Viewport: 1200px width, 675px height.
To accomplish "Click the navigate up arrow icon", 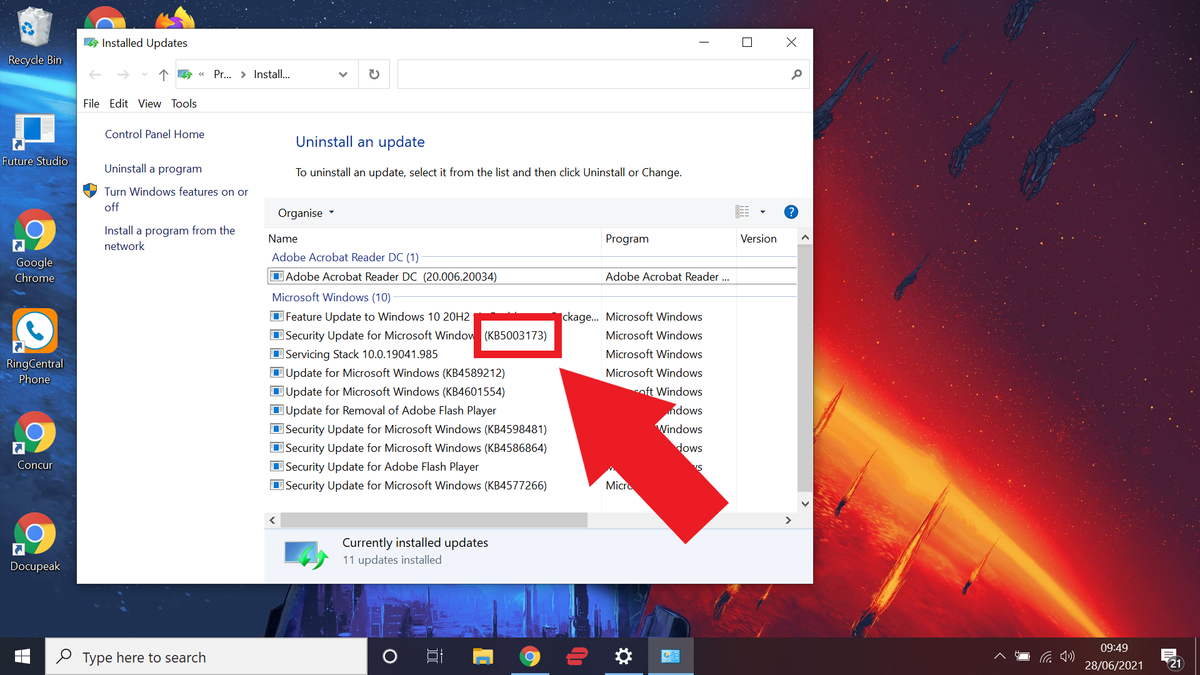I will pos(162,73).
